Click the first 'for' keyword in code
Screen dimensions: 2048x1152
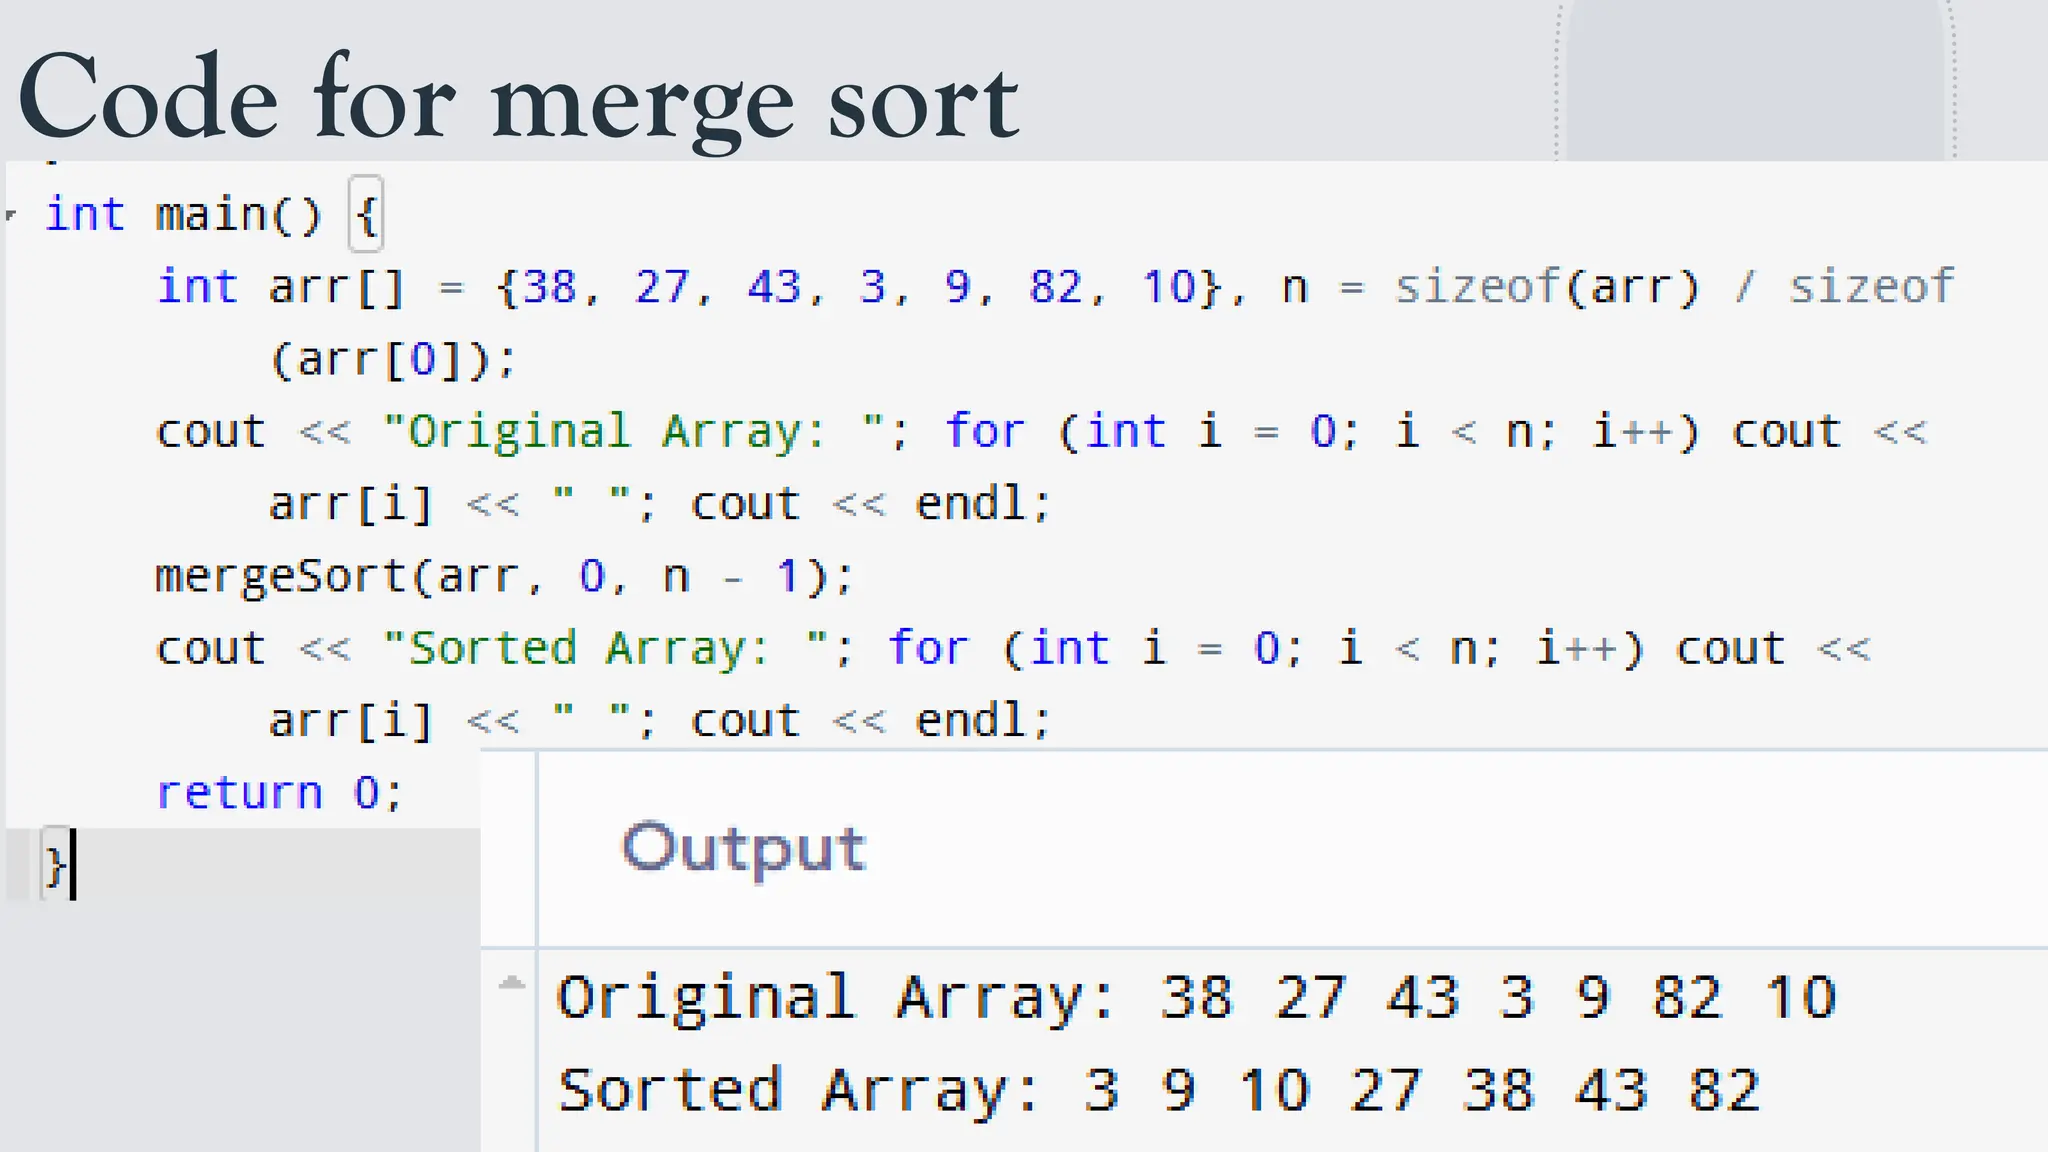coord(985,432)
